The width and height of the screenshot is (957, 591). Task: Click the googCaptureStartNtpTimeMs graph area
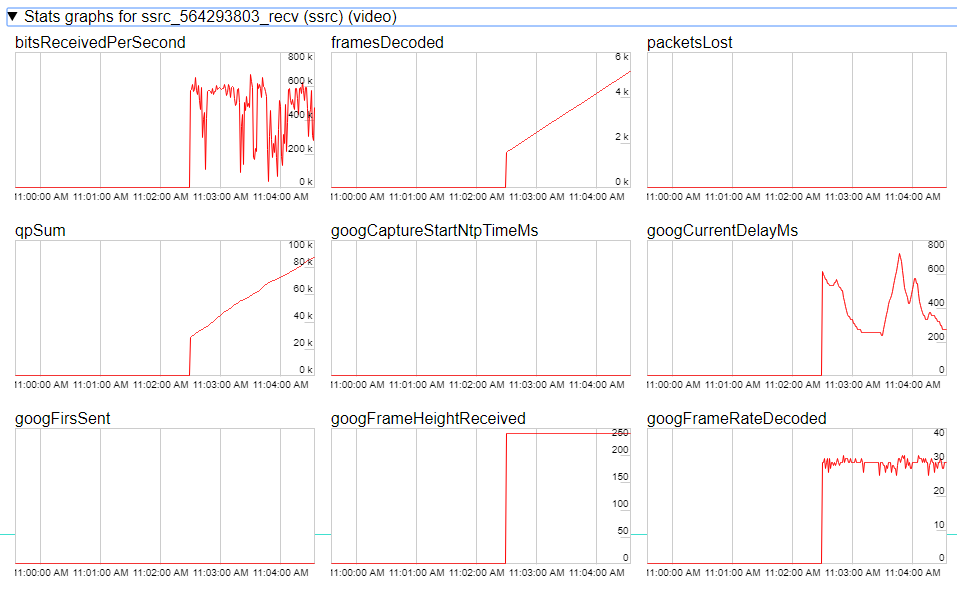(x=480, y=308)
